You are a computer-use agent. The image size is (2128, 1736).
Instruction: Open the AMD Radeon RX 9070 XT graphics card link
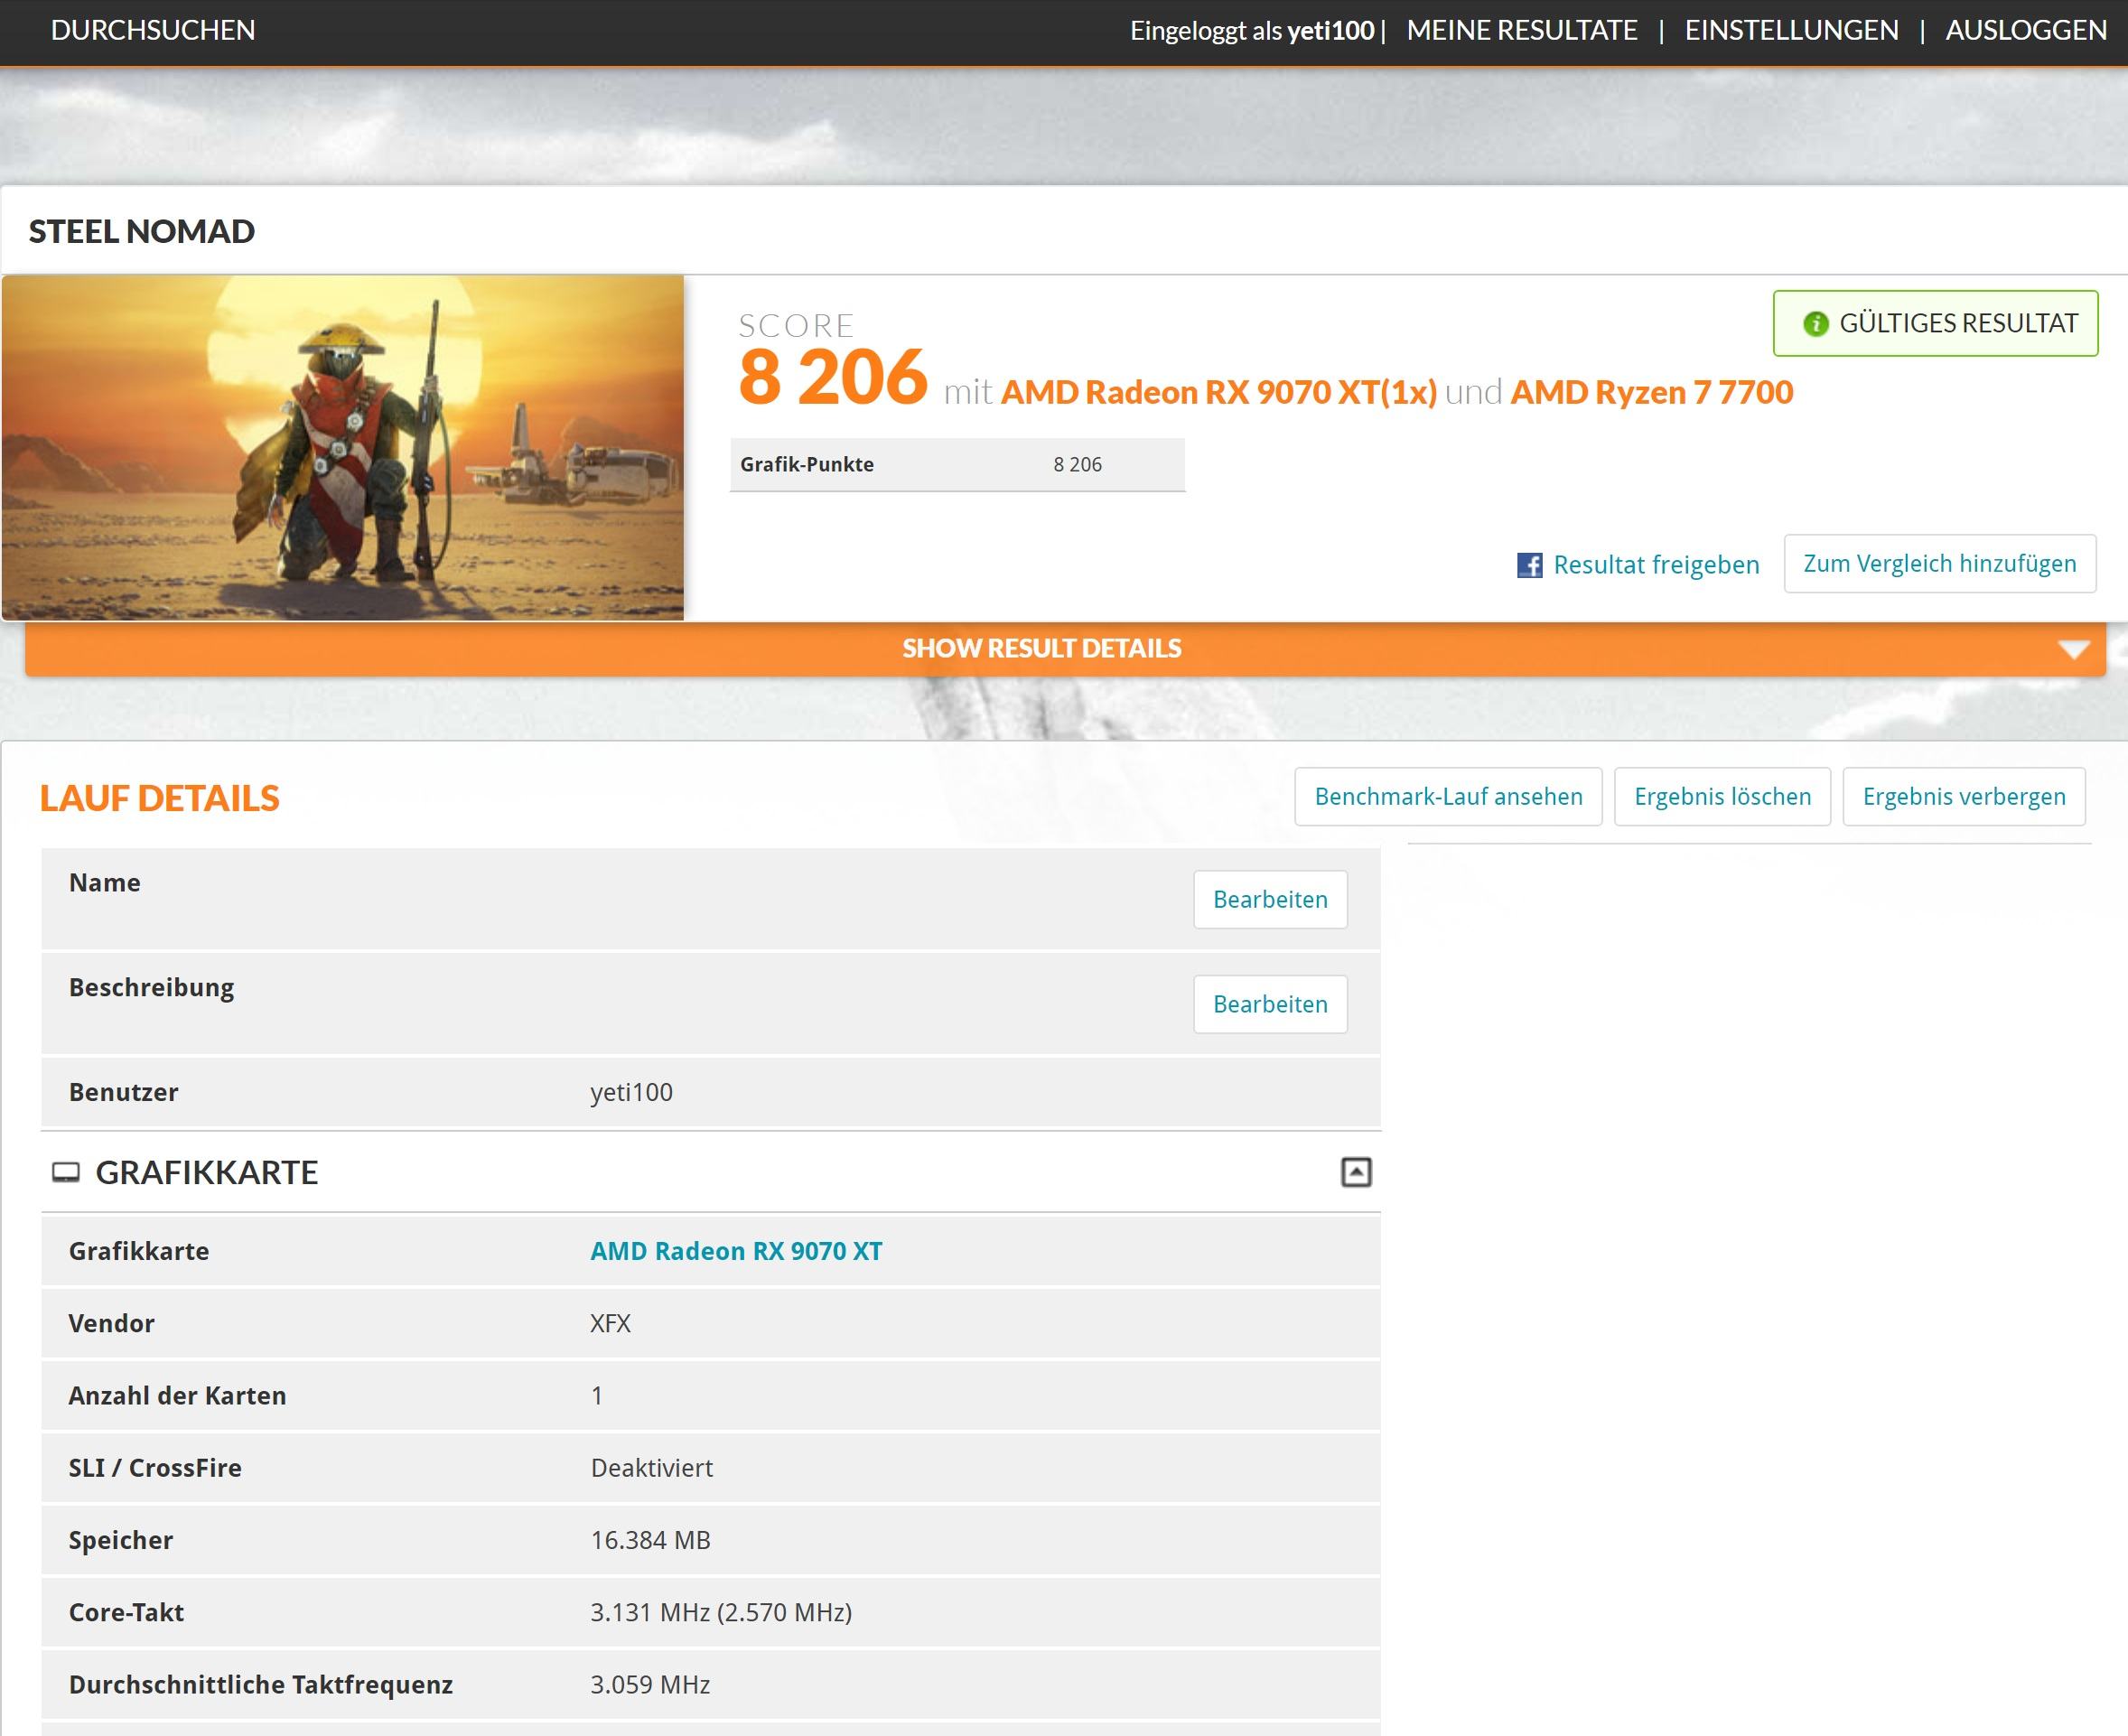coord(736,1251)
